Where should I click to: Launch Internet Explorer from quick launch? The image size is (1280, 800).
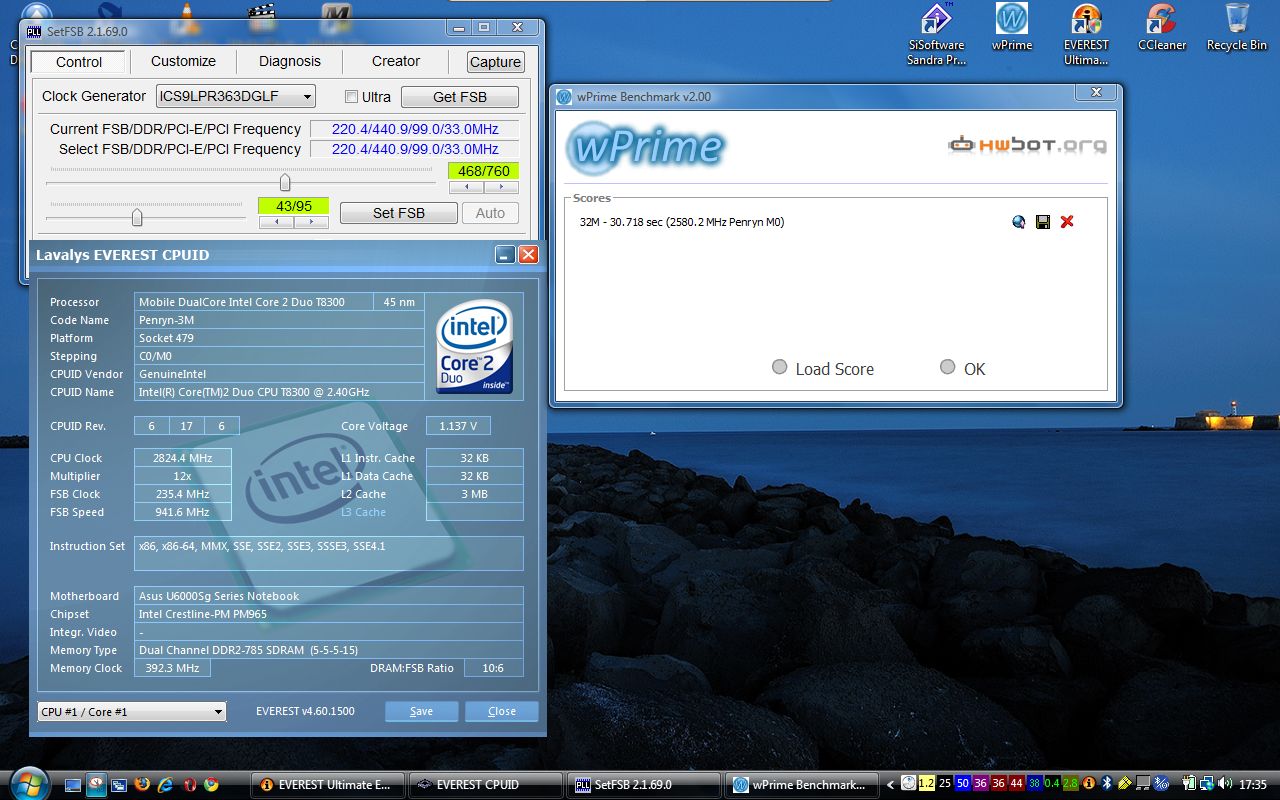point(165,785)
